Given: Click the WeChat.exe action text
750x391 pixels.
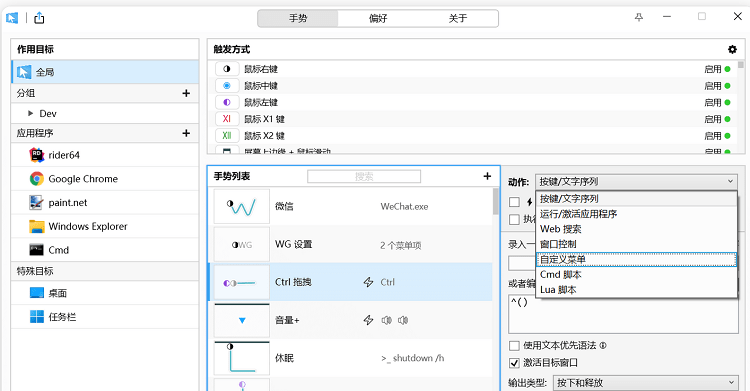Looking at the screenshot, I should coord(404,207).
